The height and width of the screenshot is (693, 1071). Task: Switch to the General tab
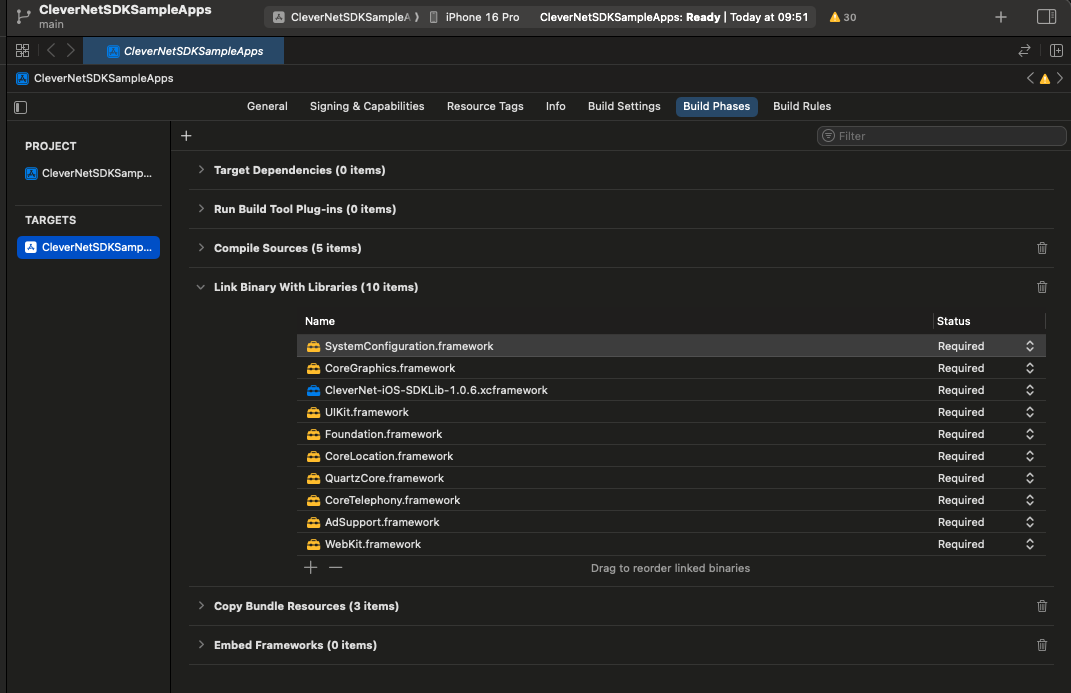point(267,107)
